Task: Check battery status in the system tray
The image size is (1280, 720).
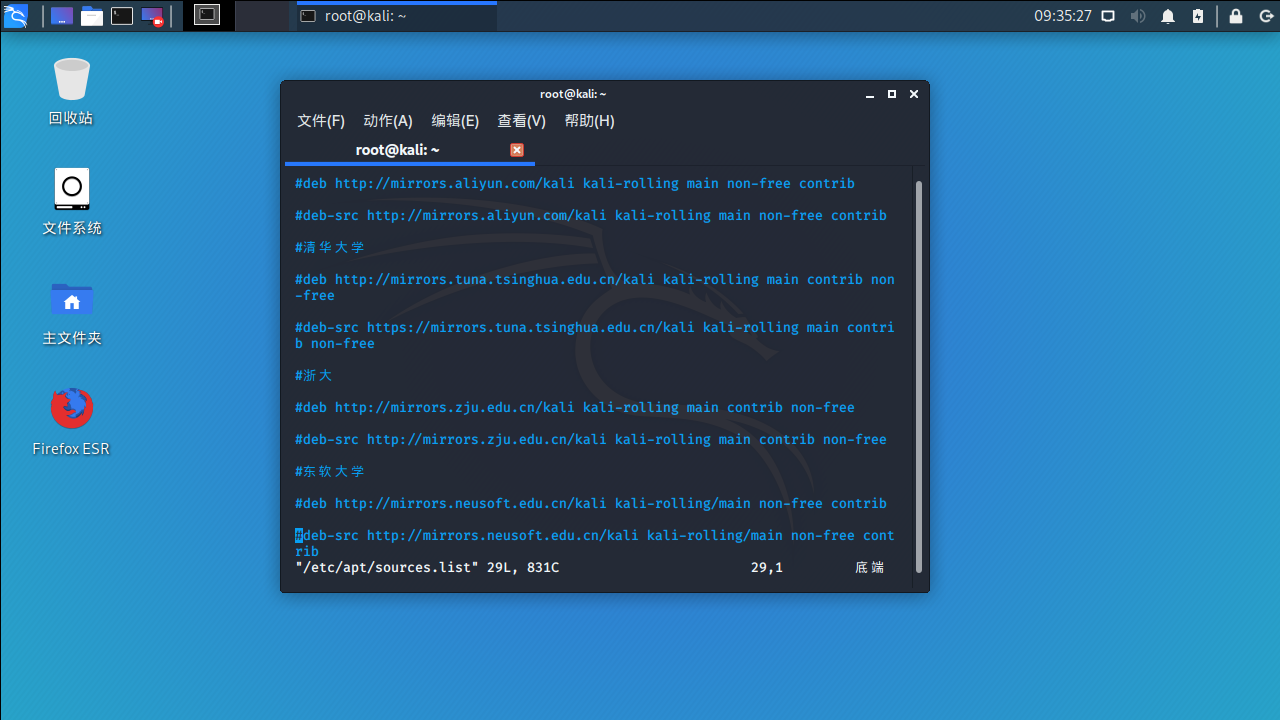Action: 1197,16
